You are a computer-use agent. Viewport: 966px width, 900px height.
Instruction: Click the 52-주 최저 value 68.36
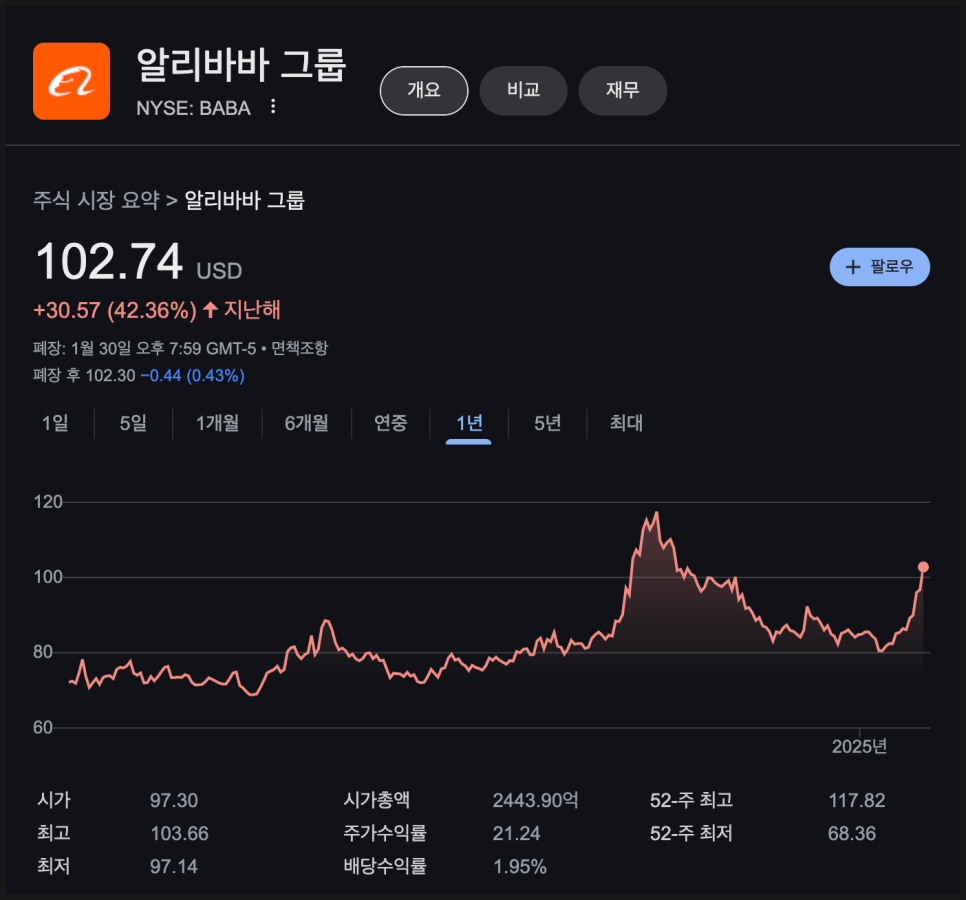point(852,833)
